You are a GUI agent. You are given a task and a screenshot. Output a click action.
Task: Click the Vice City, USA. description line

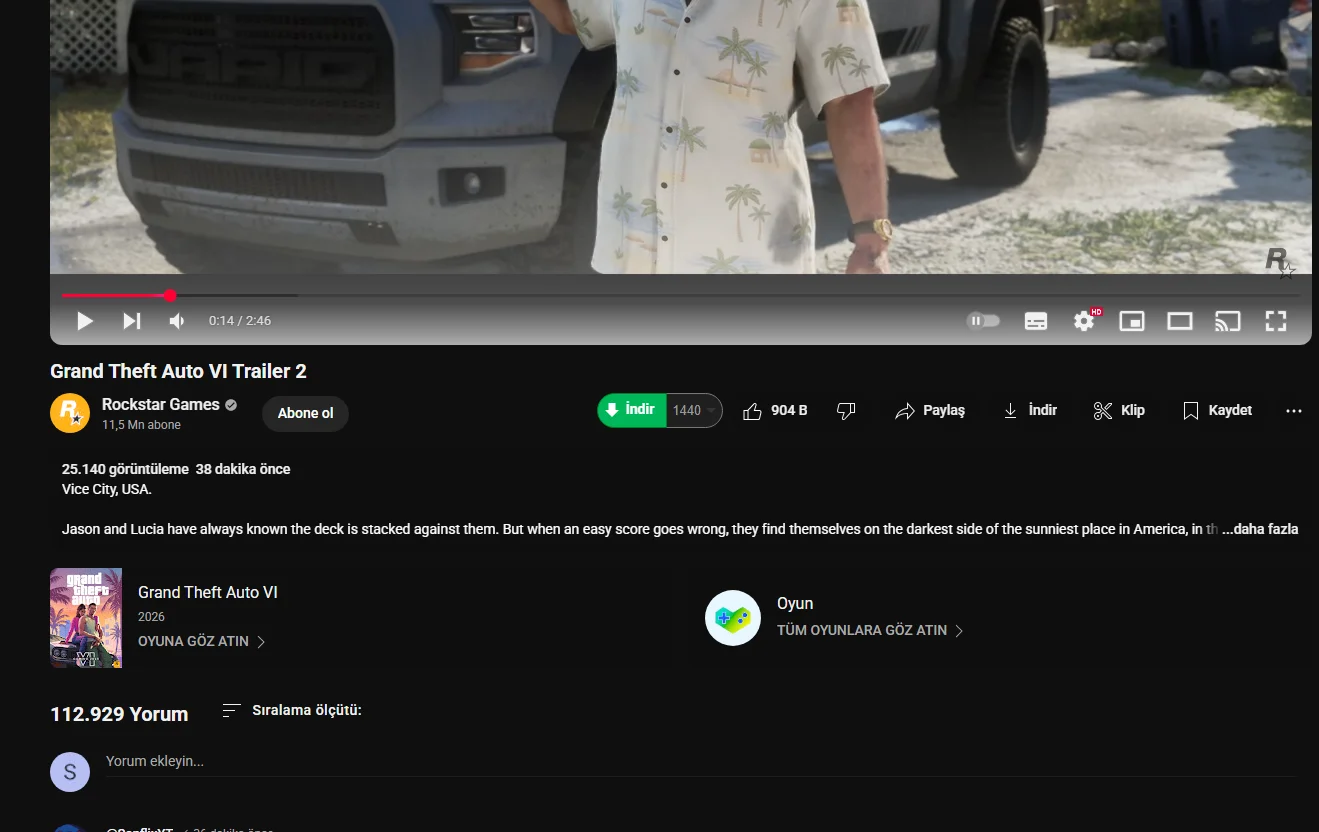tap(107, 489)
